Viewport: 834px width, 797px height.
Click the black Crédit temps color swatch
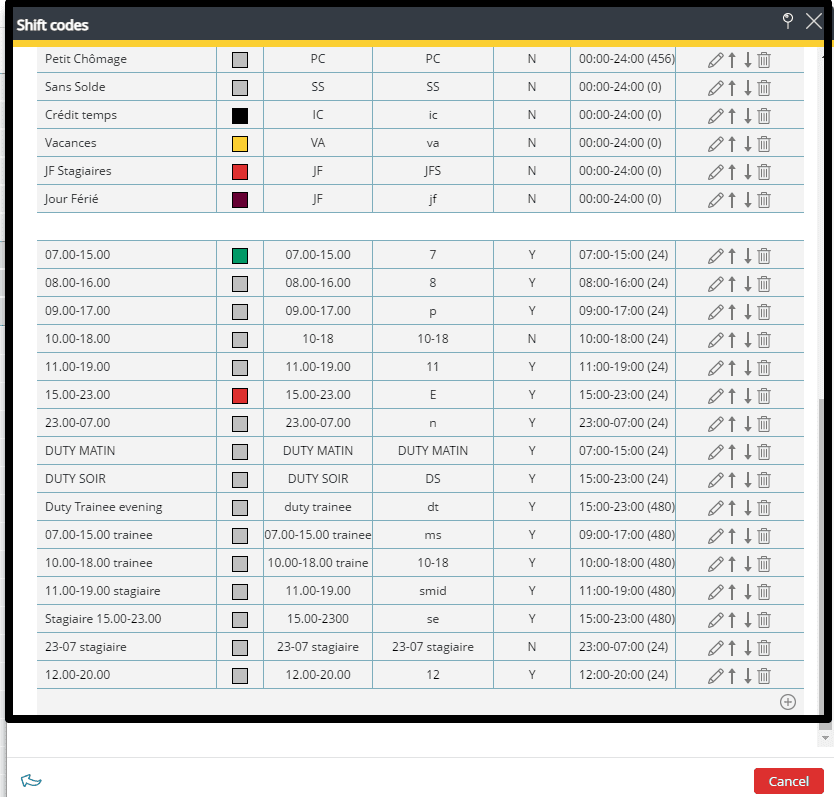click(240, 115)
